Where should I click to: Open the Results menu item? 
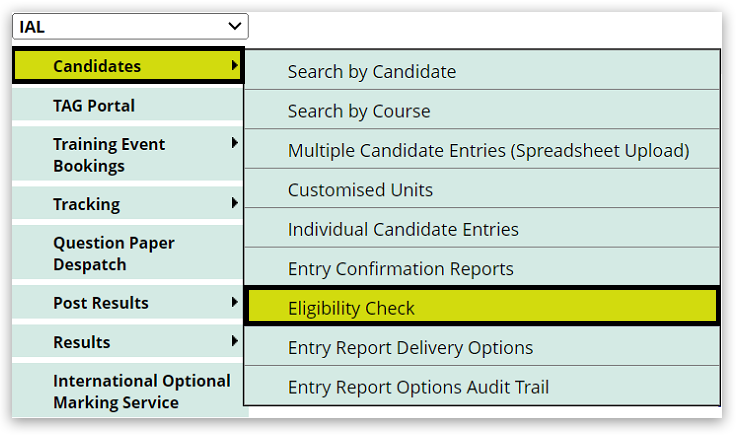[x=82, y=342]
